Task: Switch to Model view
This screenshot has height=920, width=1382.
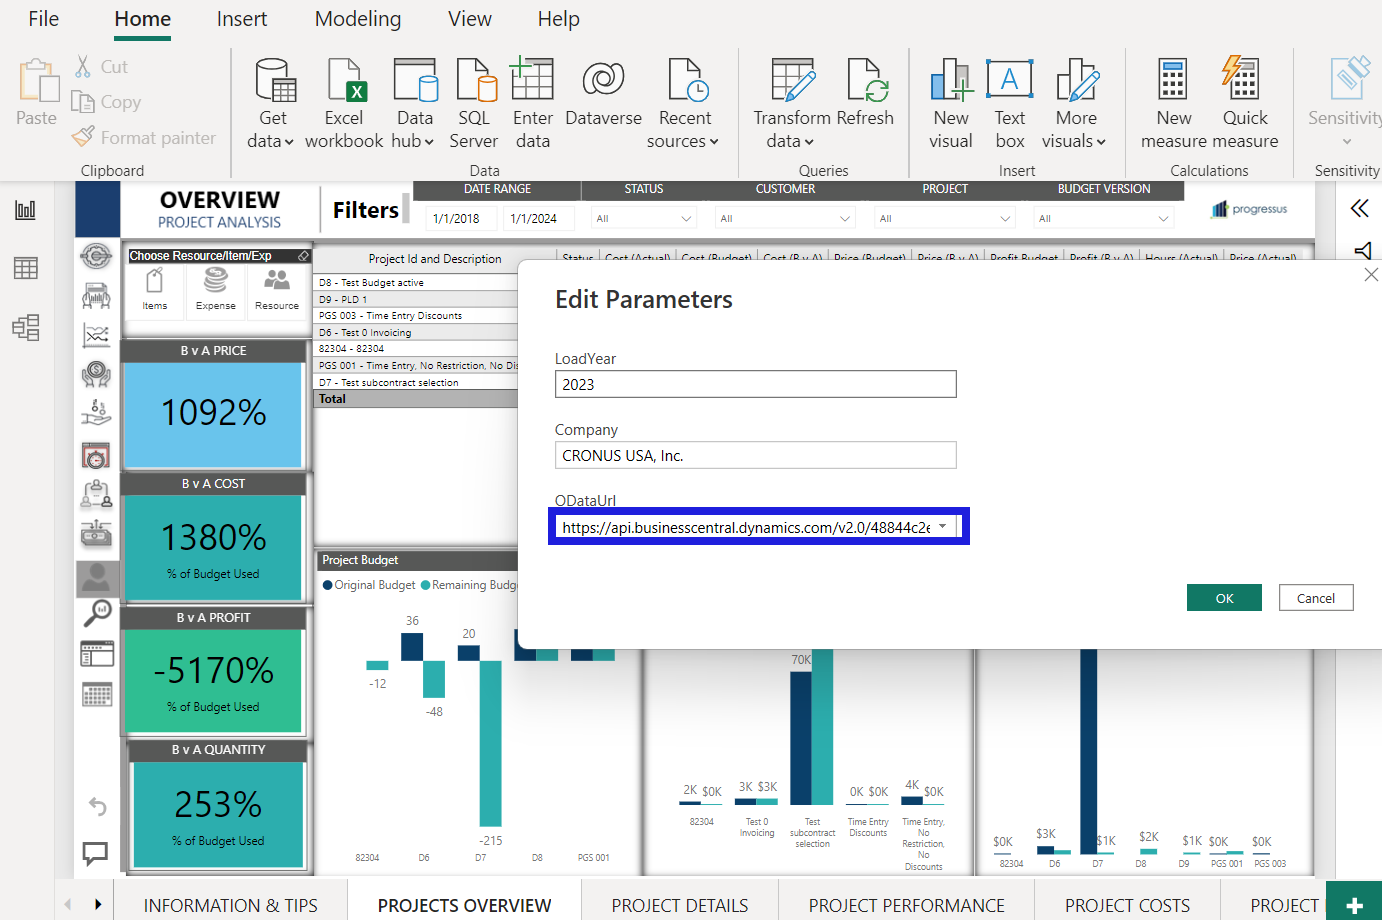Action: (x=25, y=326)
